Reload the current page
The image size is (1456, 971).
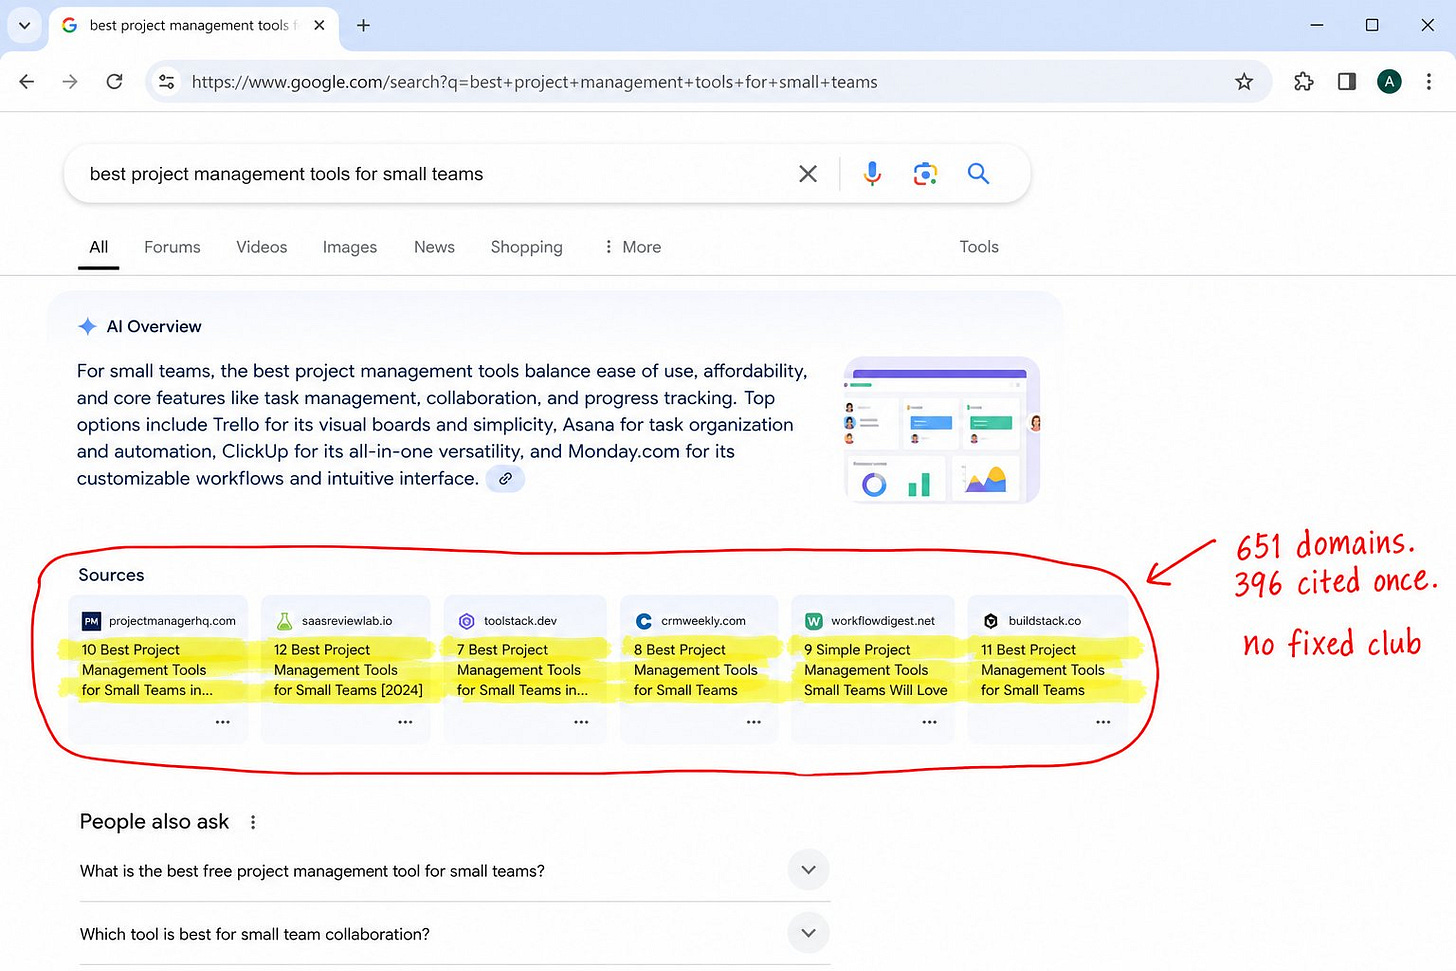point(114,82)
